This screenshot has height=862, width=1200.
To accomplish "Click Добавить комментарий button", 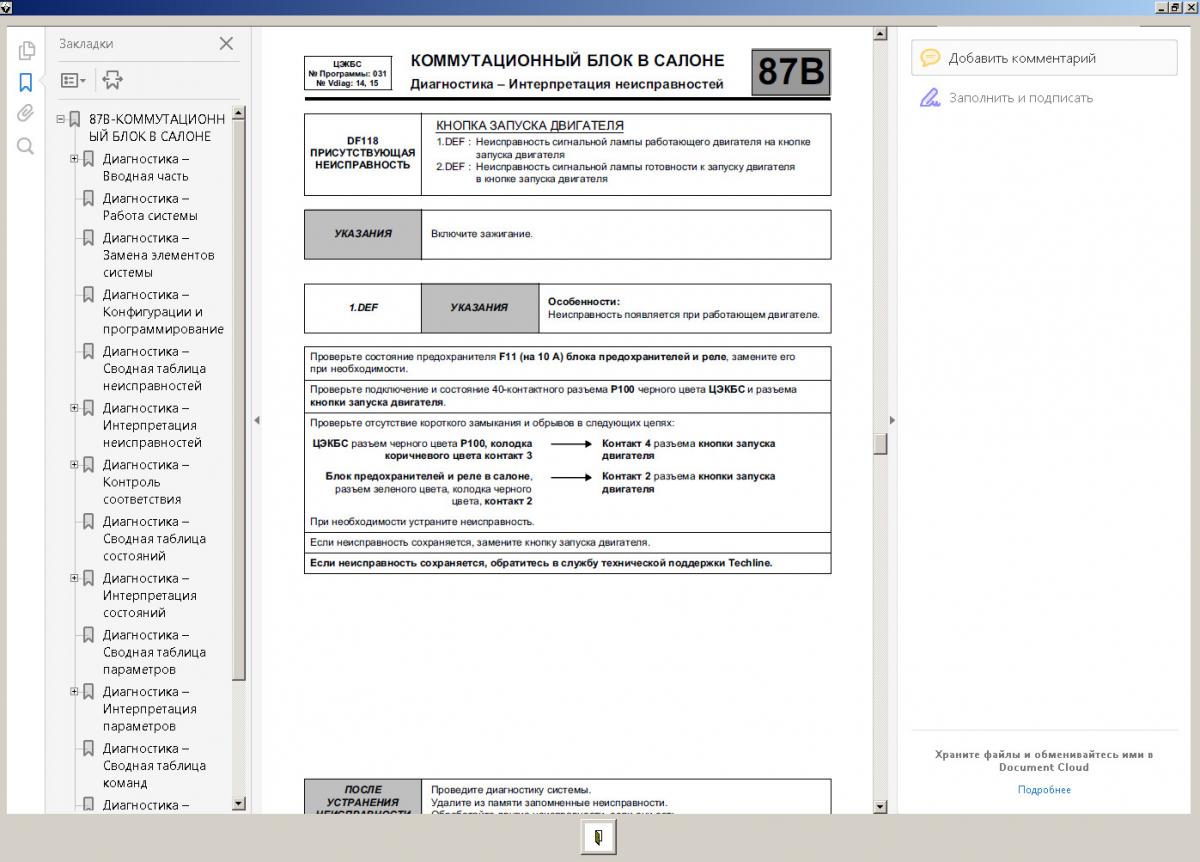I will click(x=1043, y=58).
